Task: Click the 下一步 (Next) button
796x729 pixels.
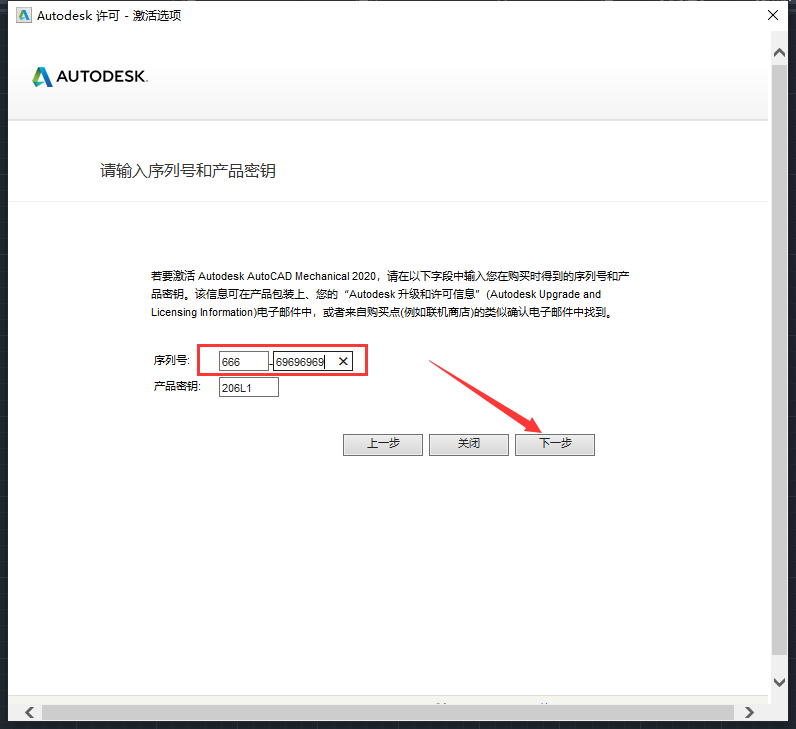Action: (x=555, y=444)
